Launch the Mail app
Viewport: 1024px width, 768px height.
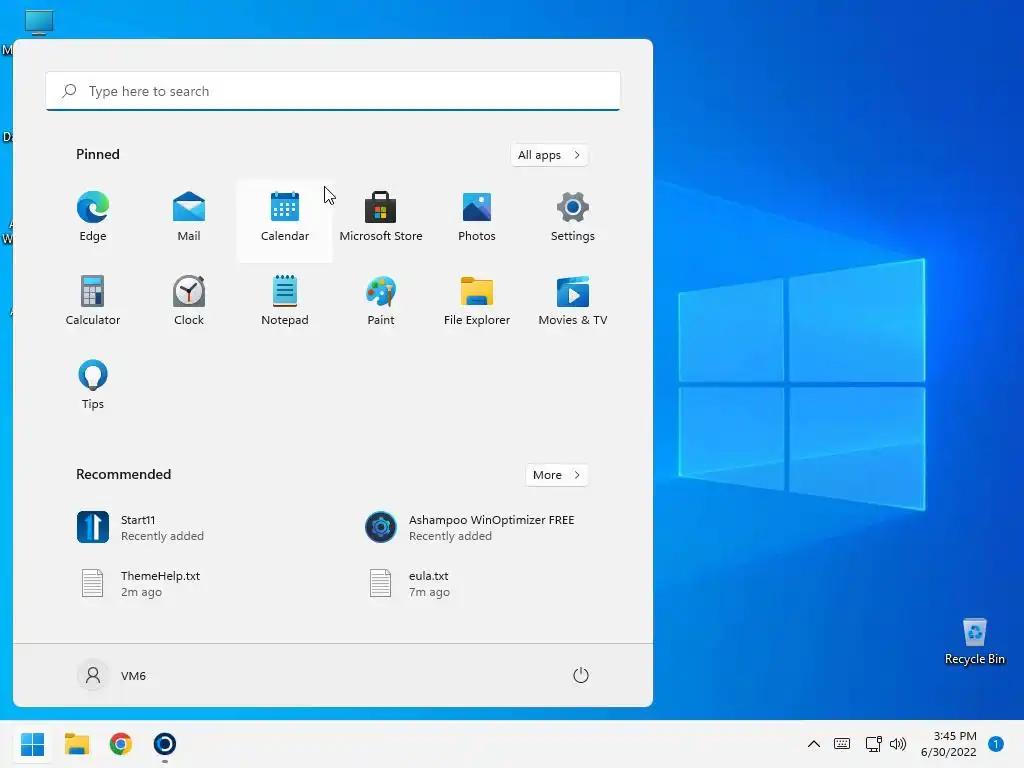pyautogui.click(x=189, y=217)
